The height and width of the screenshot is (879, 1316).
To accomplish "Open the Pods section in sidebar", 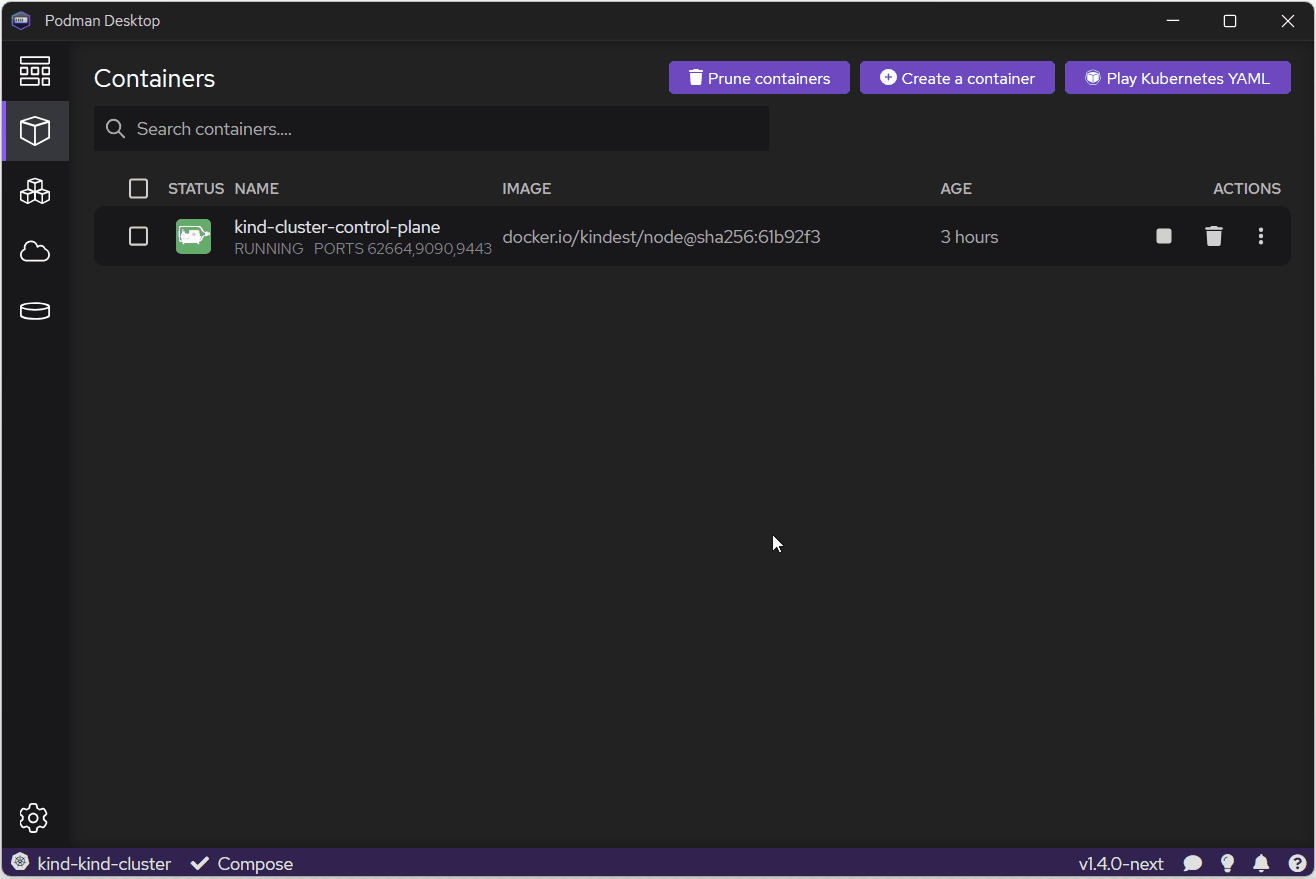I will click(35, 191).
